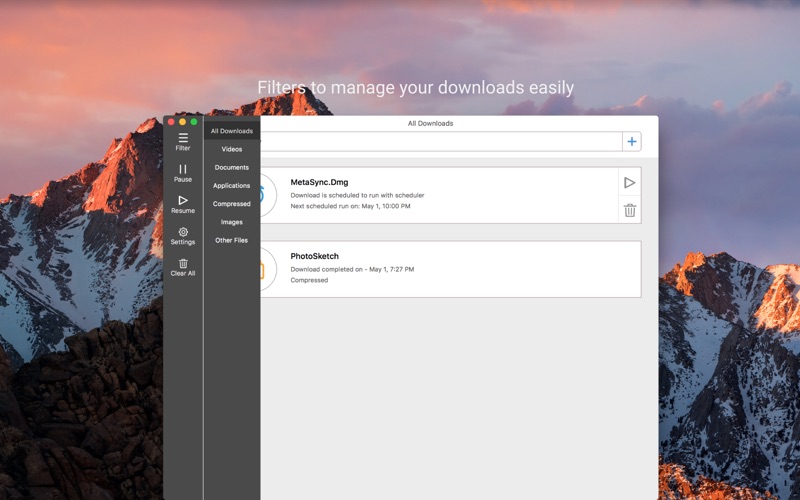
Task: Minimize the window with yellow button
Action: (x=182, y=122)
